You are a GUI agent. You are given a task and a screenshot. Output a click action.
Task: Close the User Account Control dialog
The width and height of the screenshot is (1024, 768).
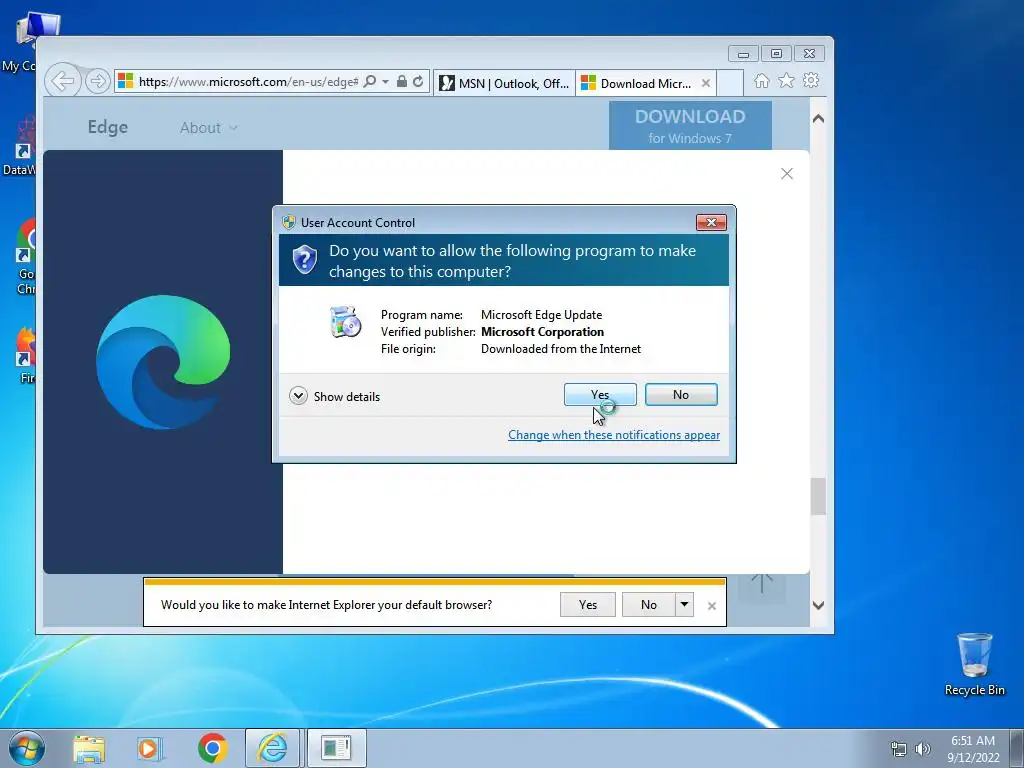point(711,223)
